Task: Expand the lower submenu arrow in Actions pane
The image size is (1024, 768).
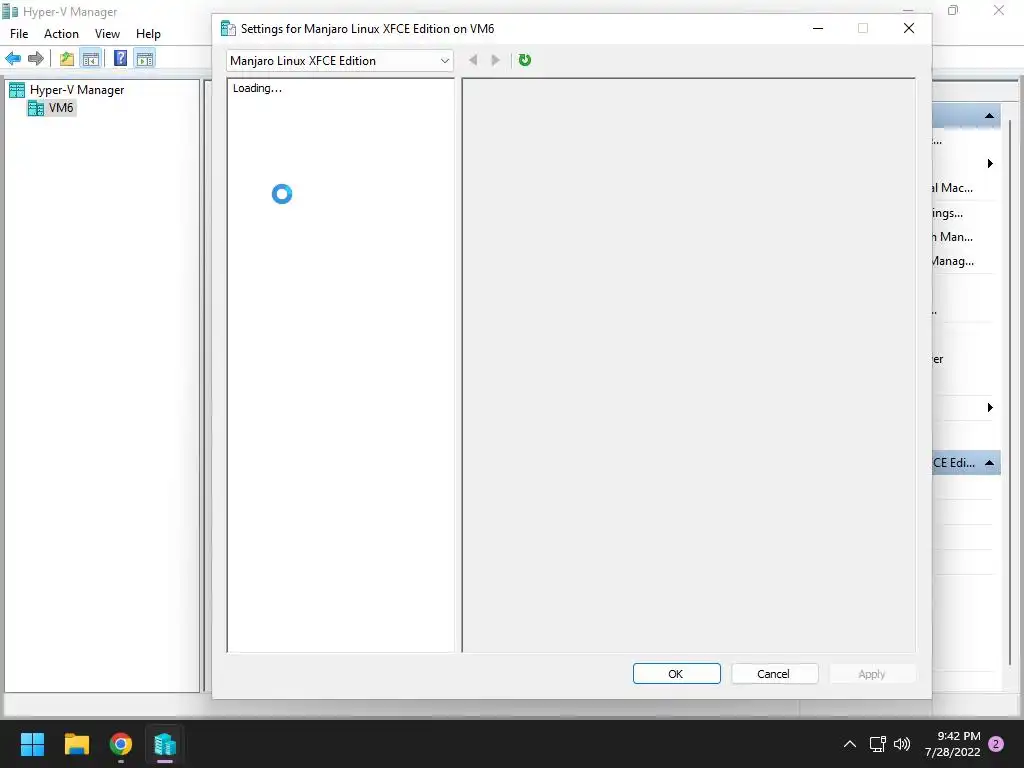Action: point(990,408)
